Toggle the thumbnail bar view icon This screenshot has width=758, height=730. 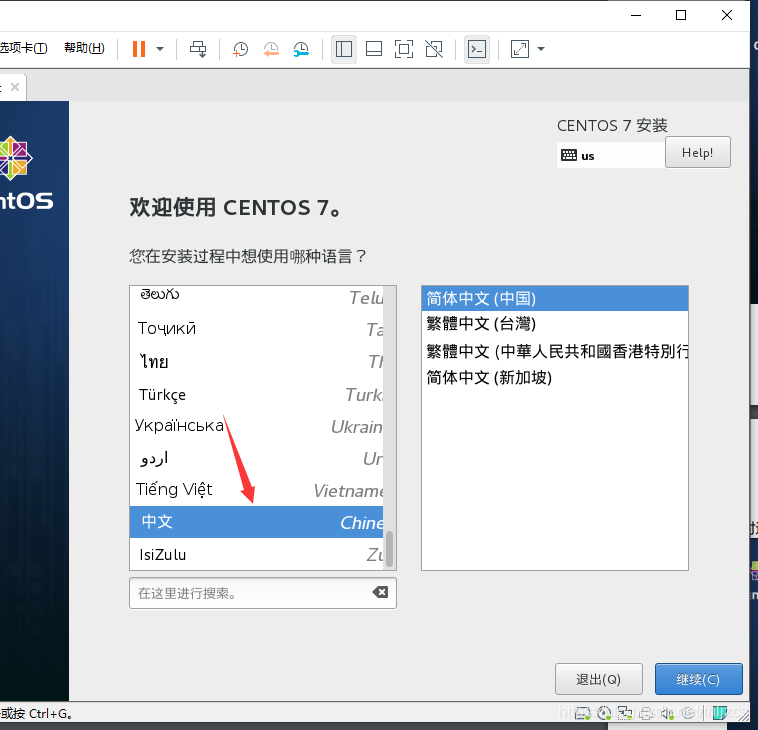point(374,49)
